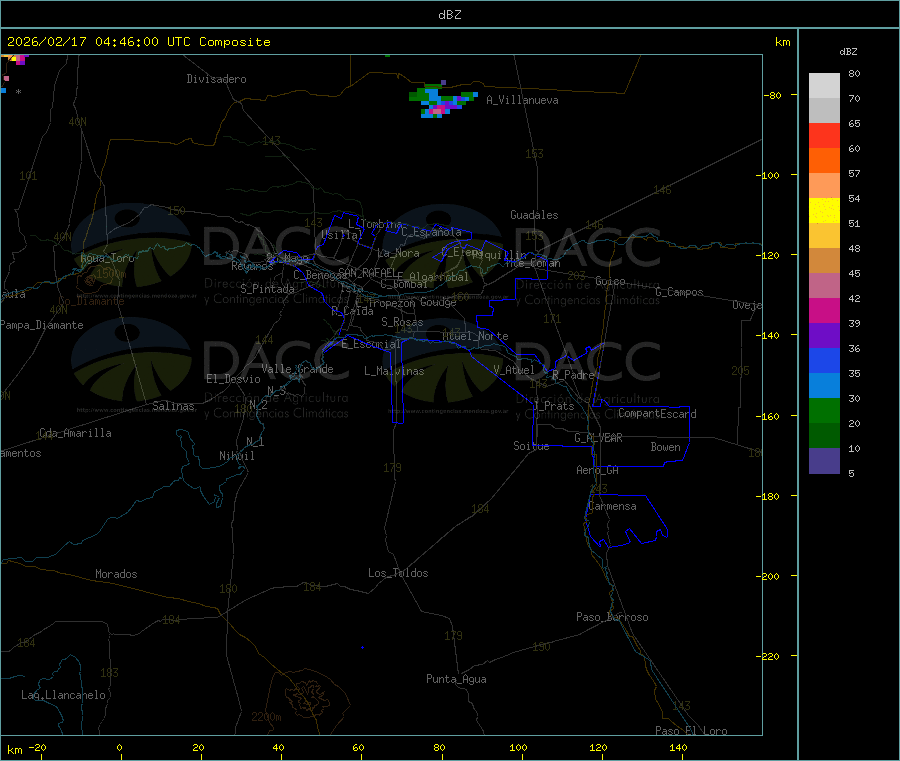Click the S_Pintada map label
Image resolution: width=900 pixels, height=761 pixels.
pos(267,289)
